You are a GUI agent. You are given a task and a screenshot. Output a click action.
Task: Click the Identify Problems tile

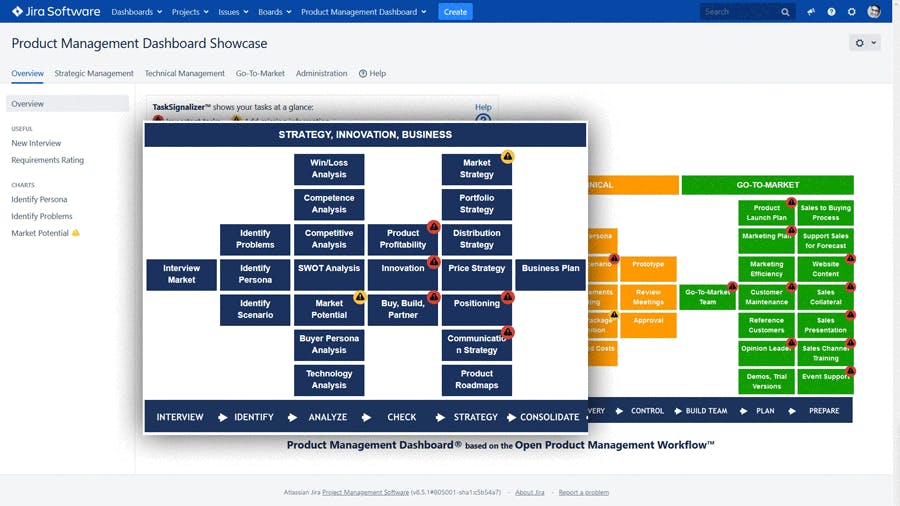[255, 239]
